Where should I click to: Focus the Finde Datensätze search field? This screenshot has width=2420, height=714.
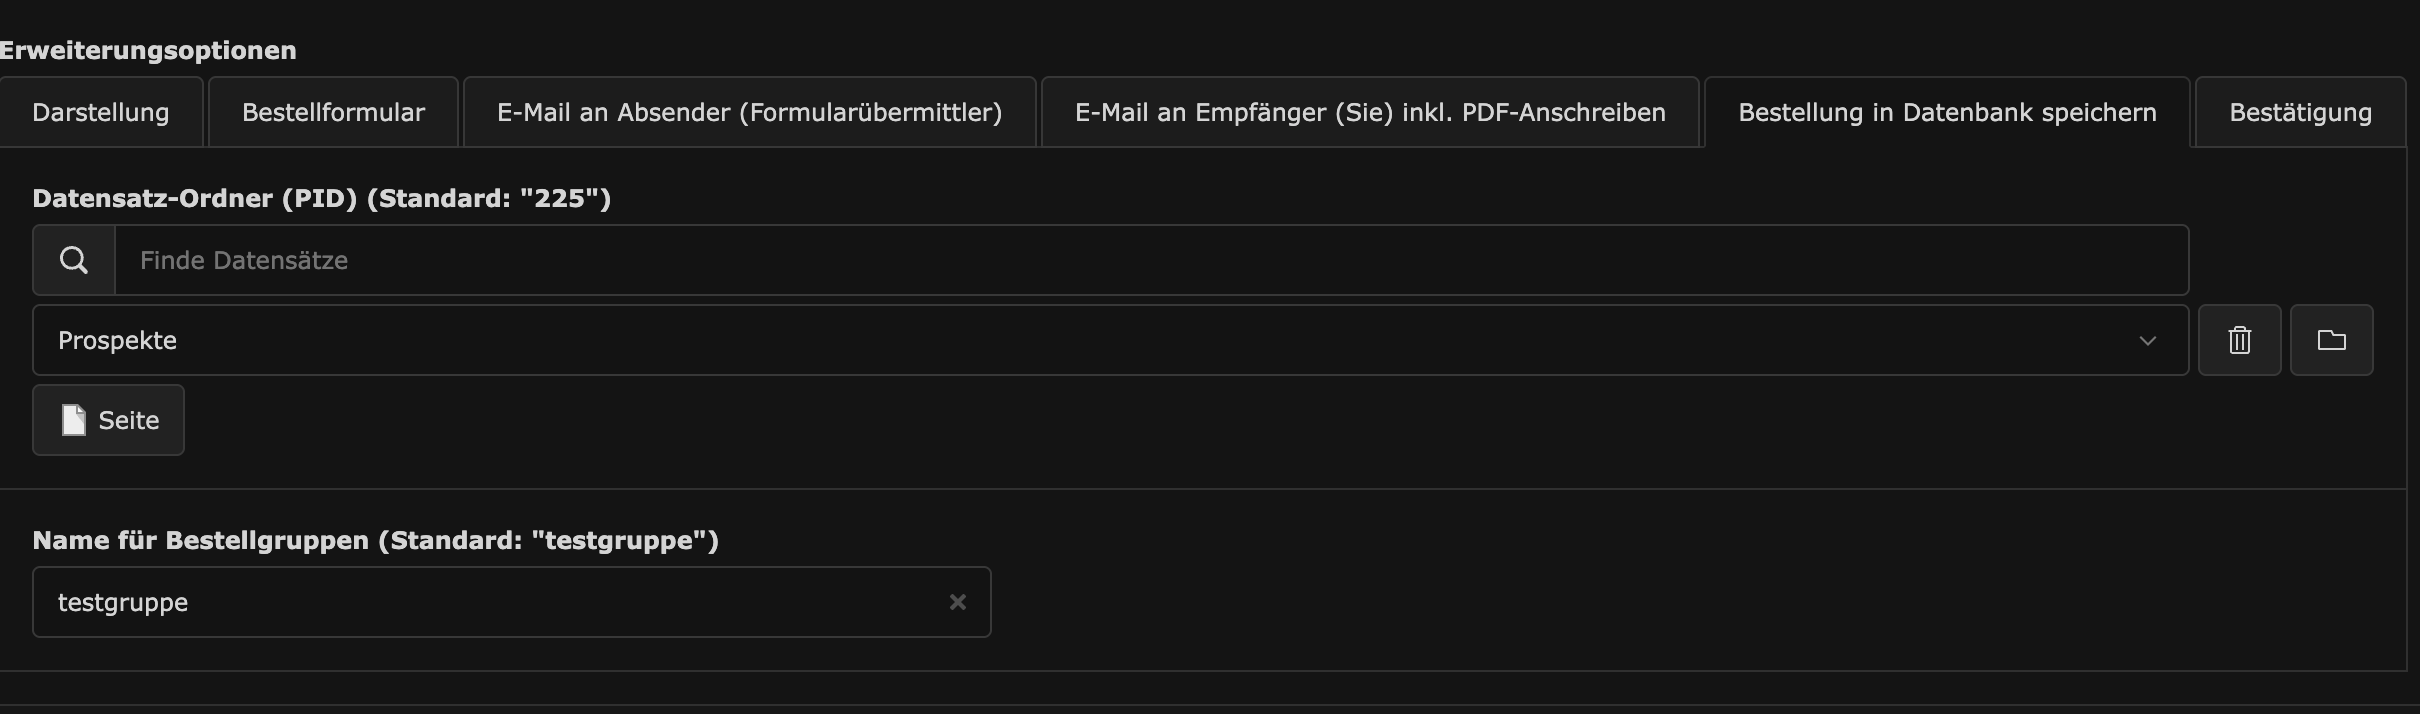pyautogui.click(x=1152, y=260)
